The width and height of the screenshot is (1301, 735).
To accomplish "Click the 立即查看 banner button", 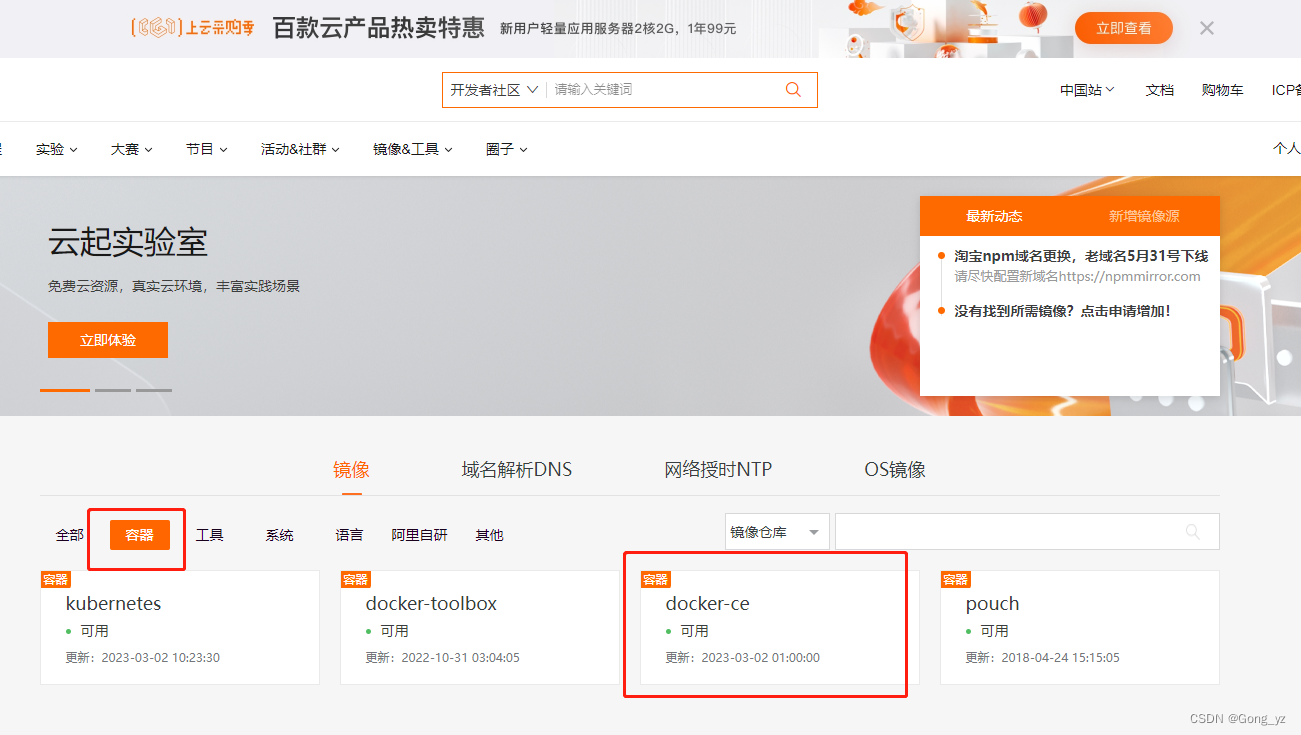I will 1124,28.
